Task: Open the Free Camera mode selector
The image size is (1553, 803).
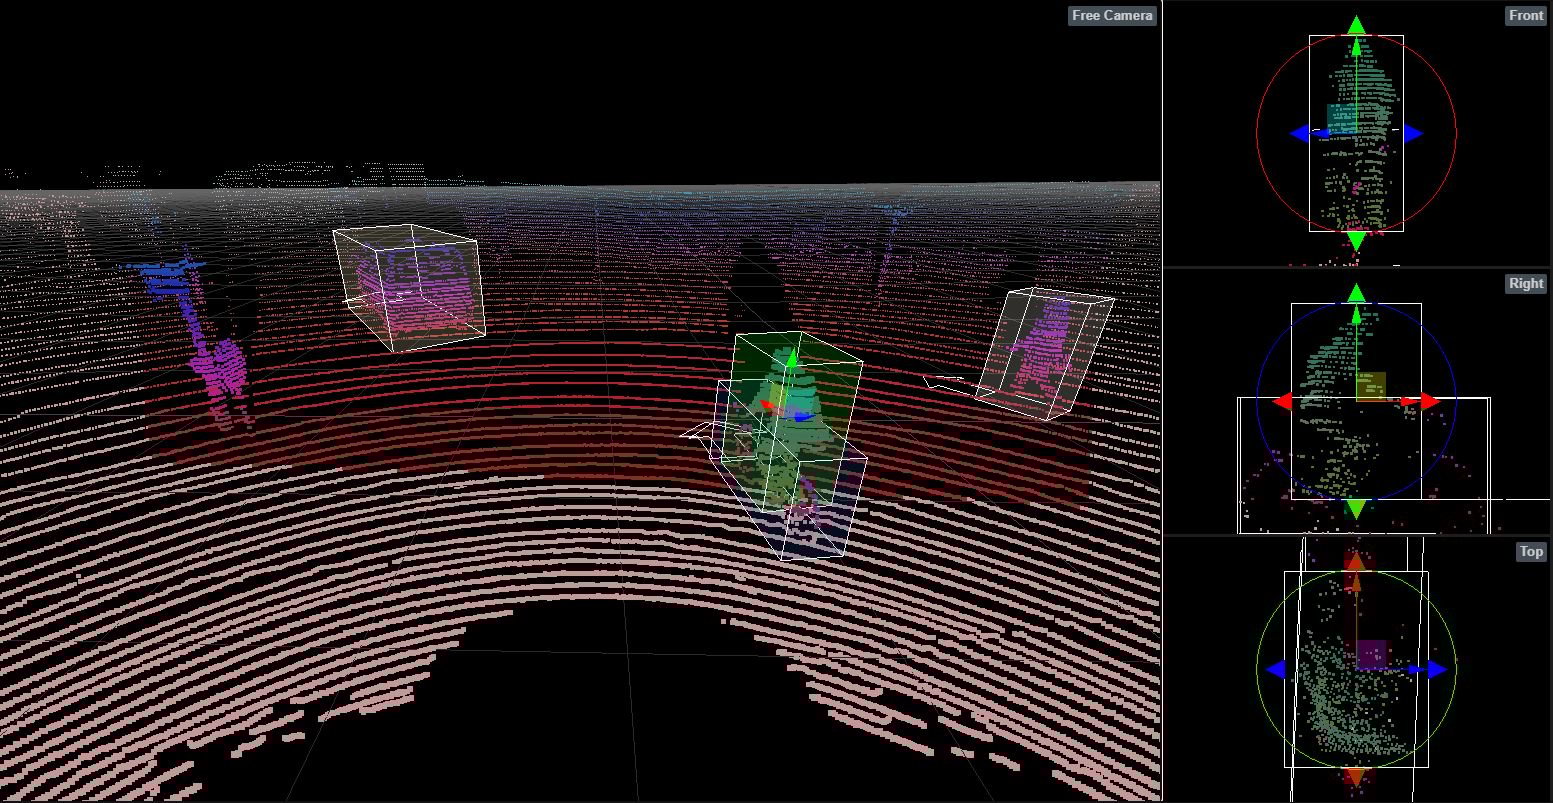Action: tap(1111, 15)
